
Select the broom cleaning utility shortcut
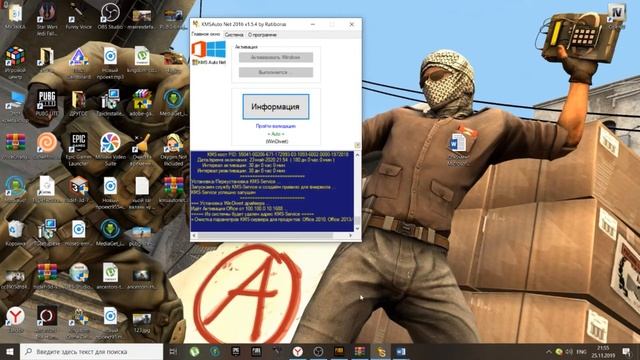pos(142,149)
